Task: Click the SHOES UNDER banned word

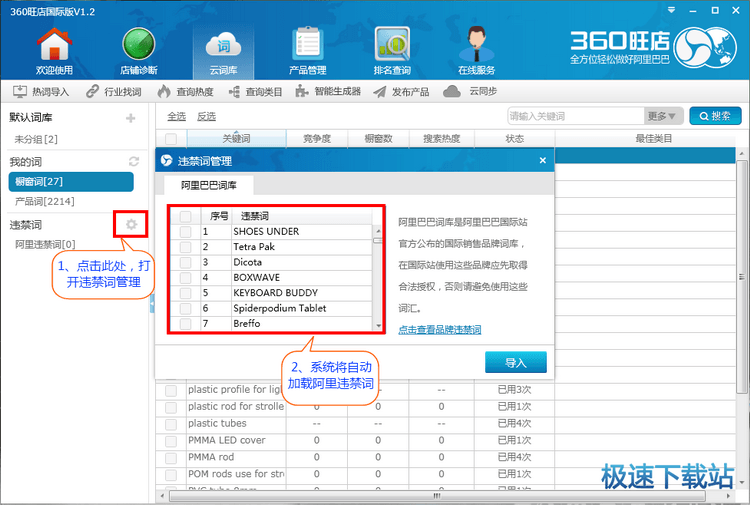Action: pos(266,231)
